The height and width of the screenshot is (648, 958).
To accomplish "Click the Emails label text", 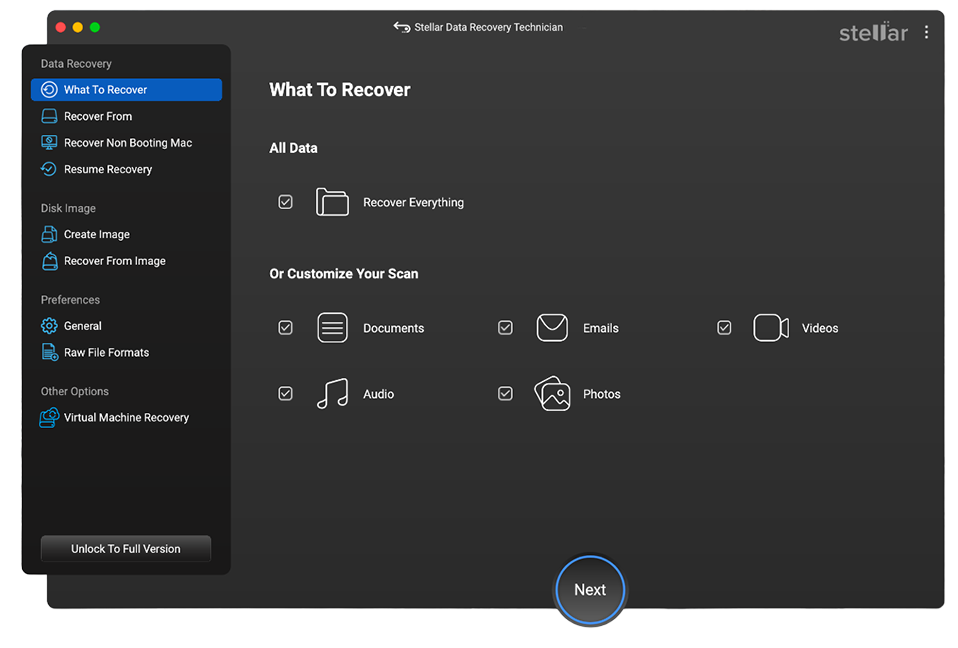I will [601, 328].
